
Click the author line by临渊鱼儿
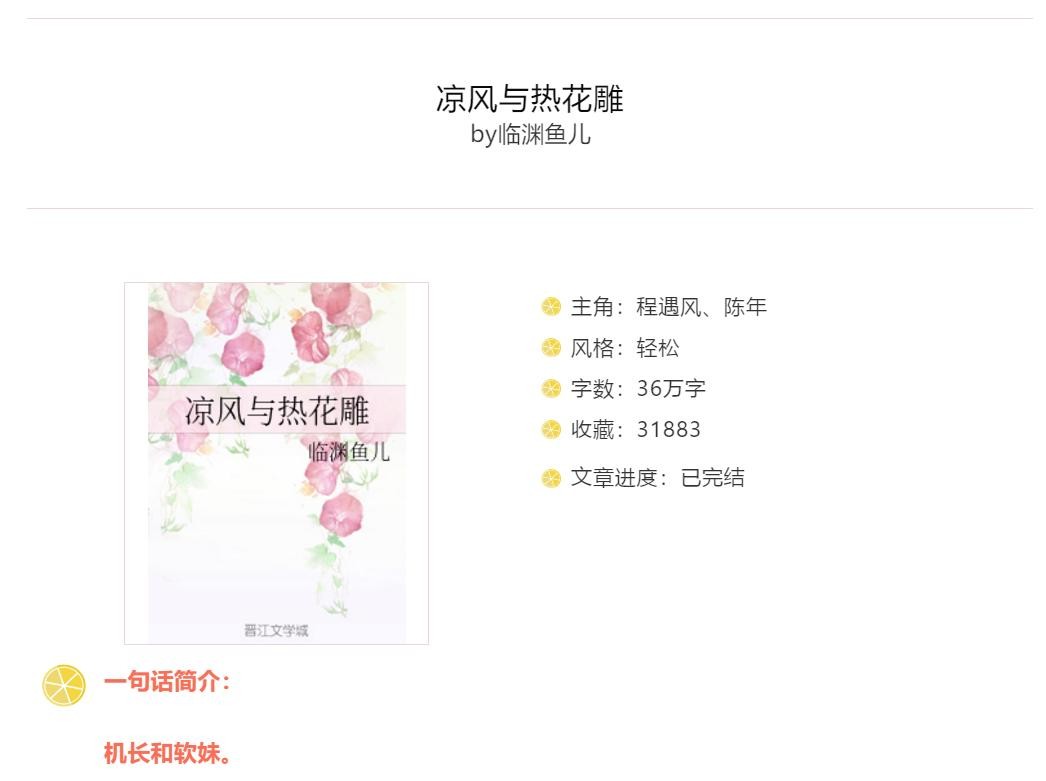[530, 135]
